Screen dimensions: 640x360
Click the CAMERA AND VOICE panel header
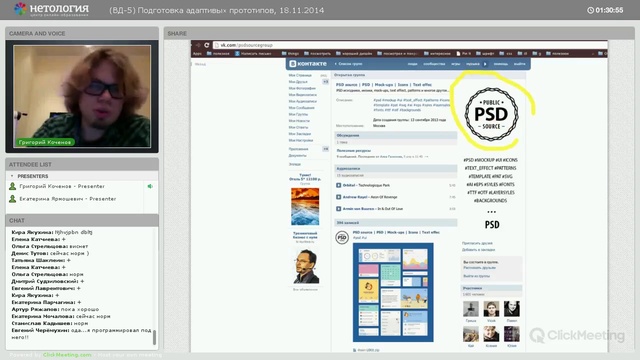click(82, 33)
